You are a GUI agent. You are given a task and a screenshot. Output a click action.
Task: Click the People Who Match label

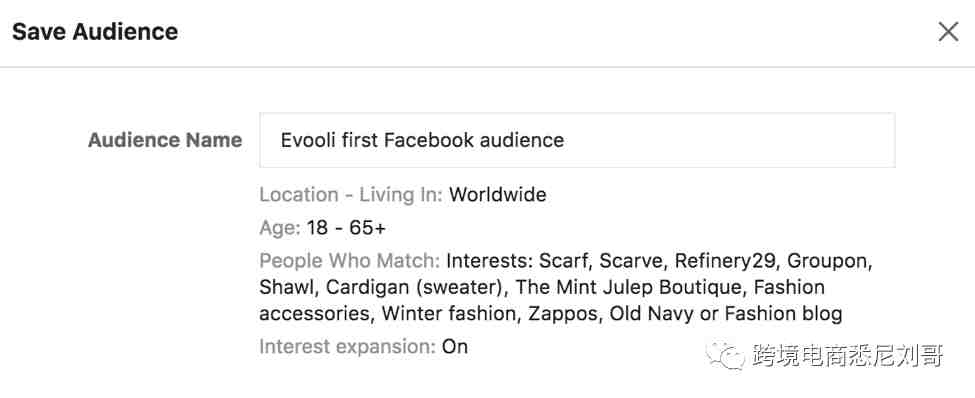(x=349, y=261)
